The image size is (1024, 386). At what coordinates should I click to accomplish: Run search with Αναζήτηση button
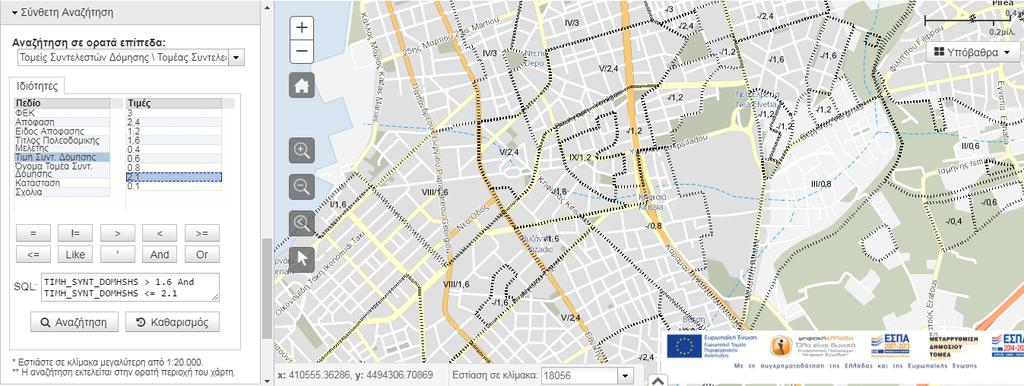pos(74,322)
